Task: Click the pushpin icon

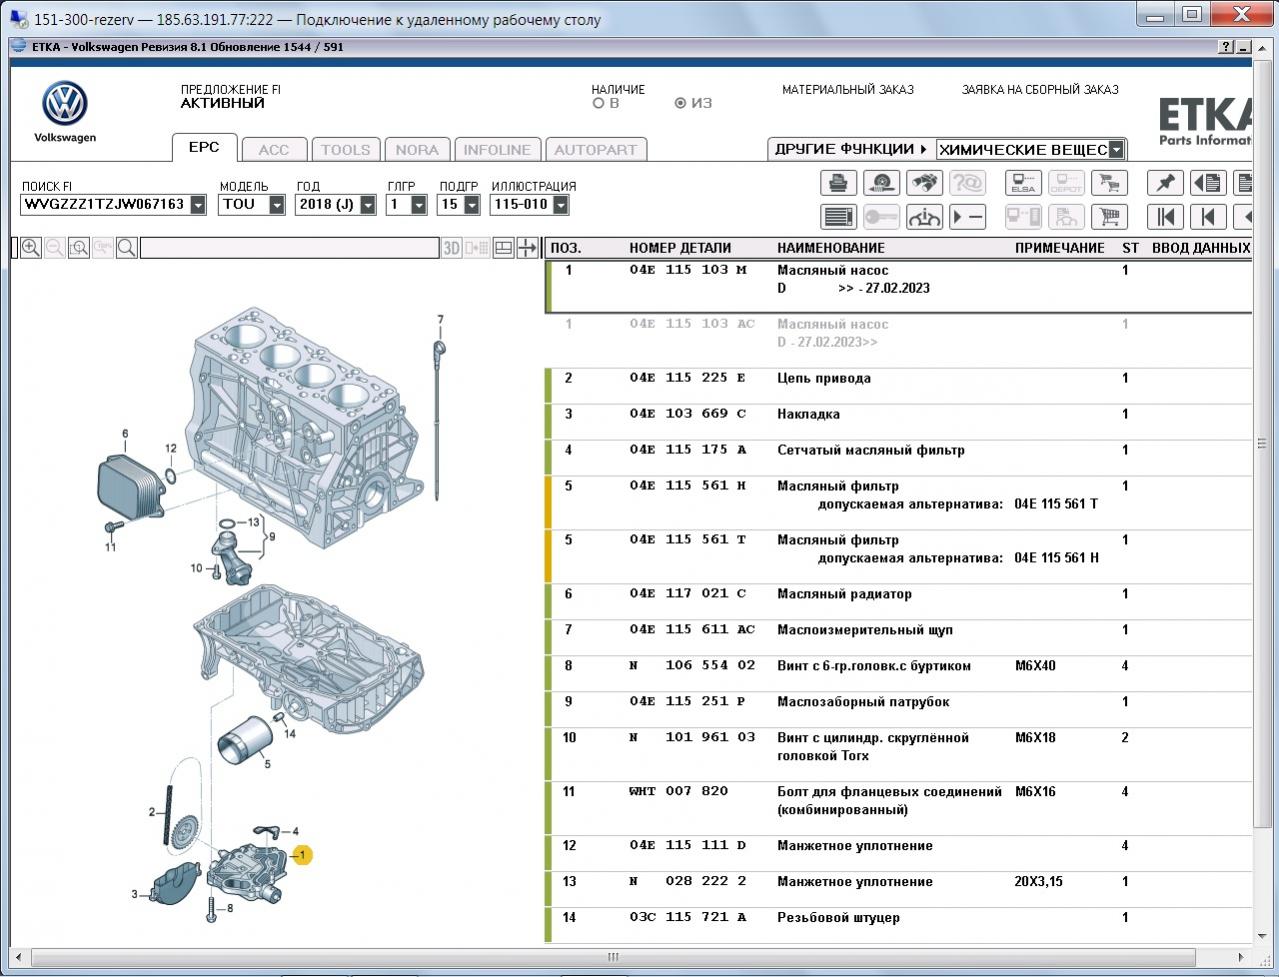Action: point(1165,183)
